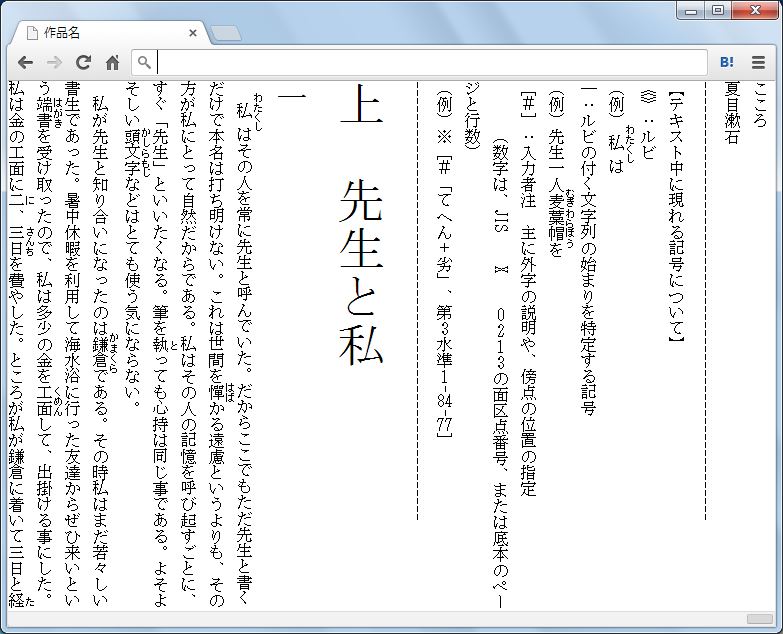Click the line (例) 先生一人麦藁帽を

(556, 174)
